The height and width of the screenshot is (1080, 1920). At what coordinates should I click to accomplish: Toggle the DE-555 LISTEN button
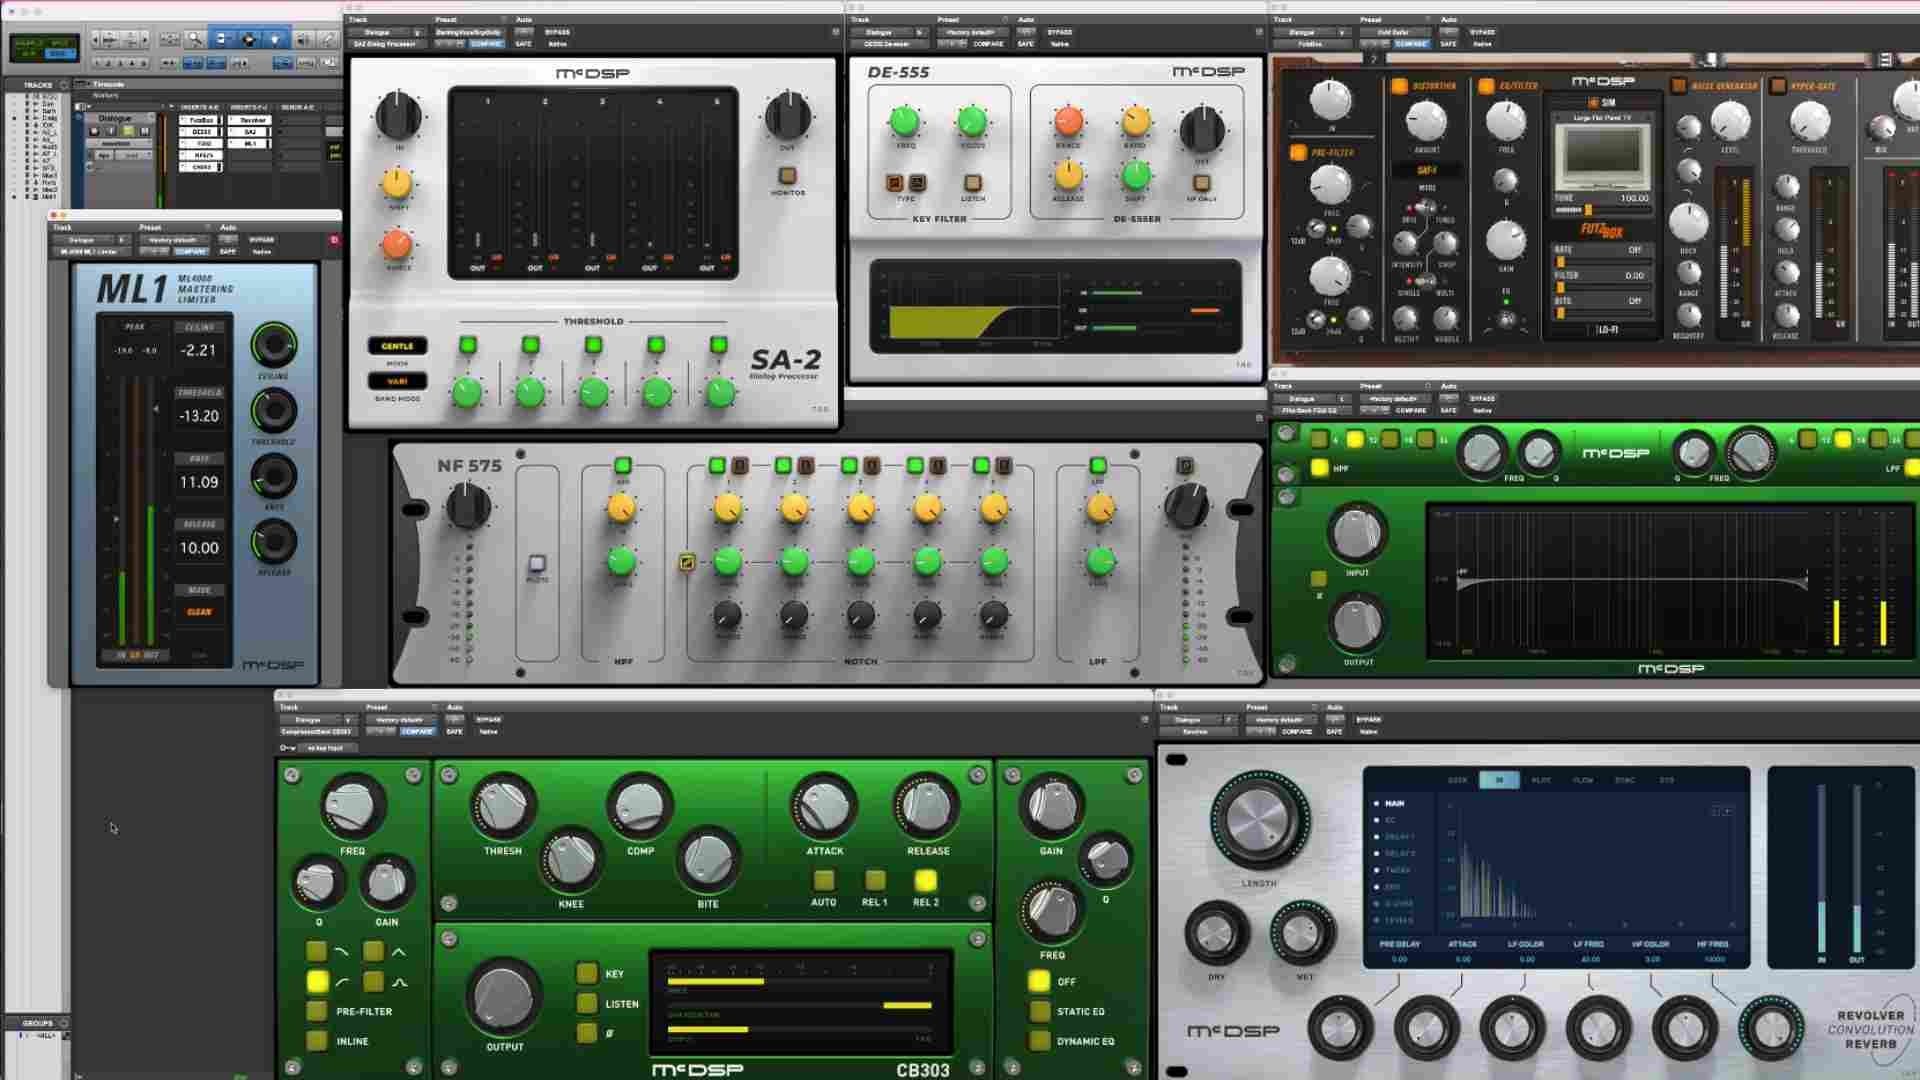pyautogui.click(x=972, y=183)
